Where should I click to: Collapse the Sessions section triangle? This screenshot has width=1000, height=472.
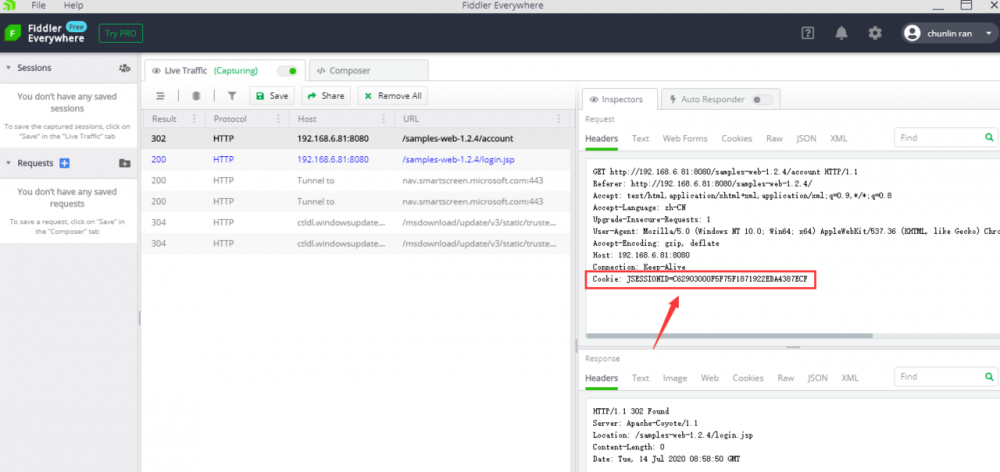(8, 68)
